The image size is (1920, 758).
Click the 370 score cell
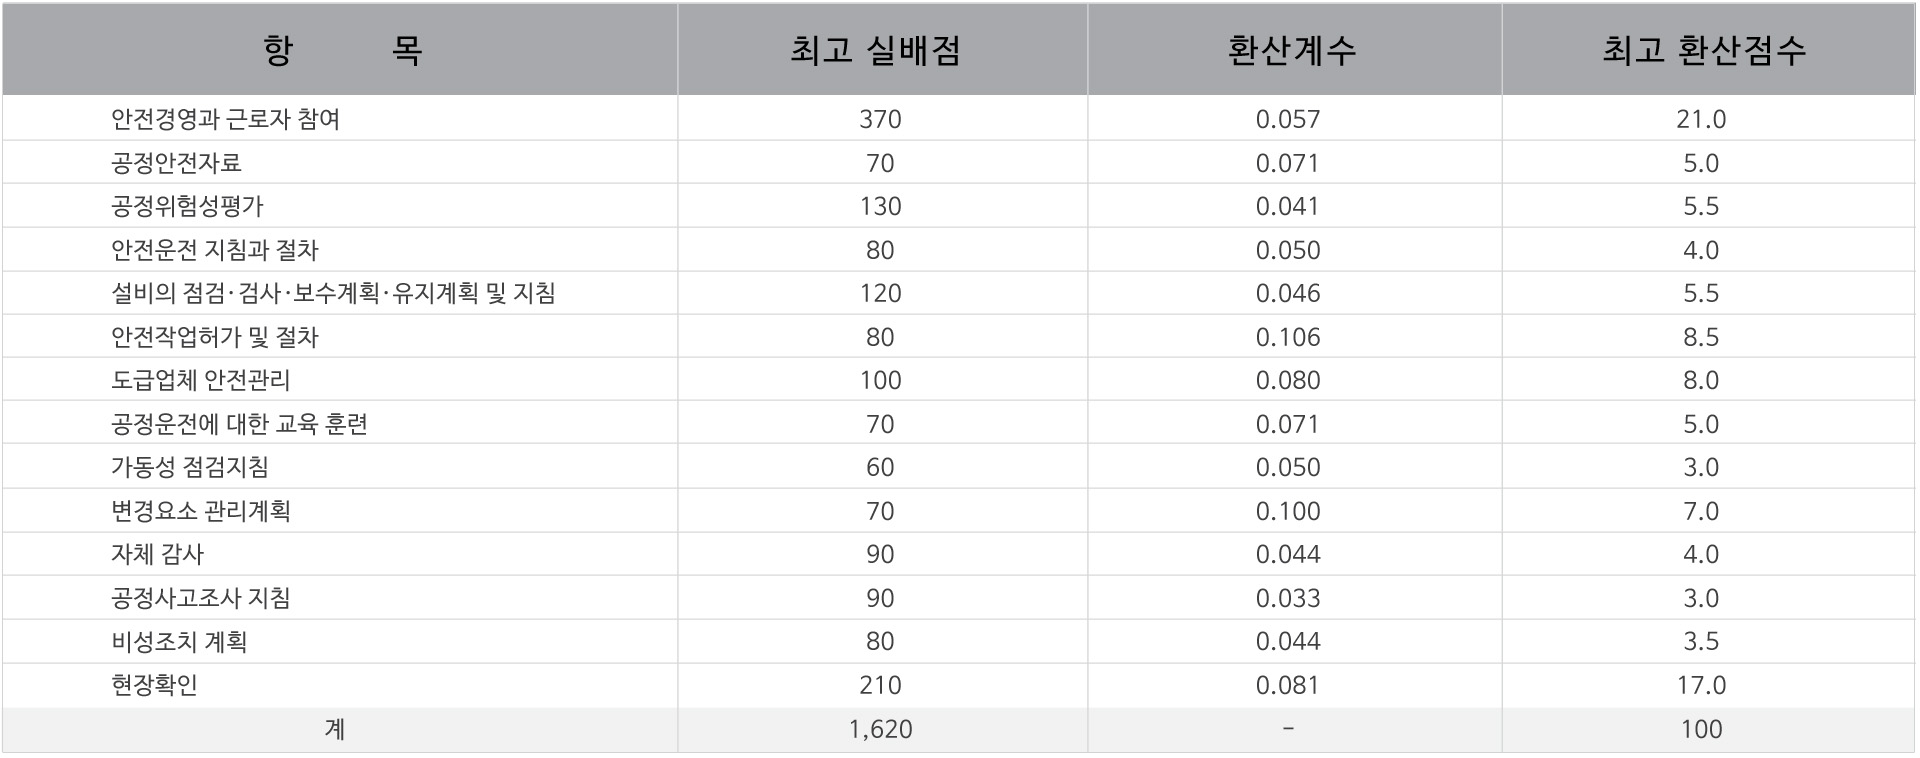point(880,119)
